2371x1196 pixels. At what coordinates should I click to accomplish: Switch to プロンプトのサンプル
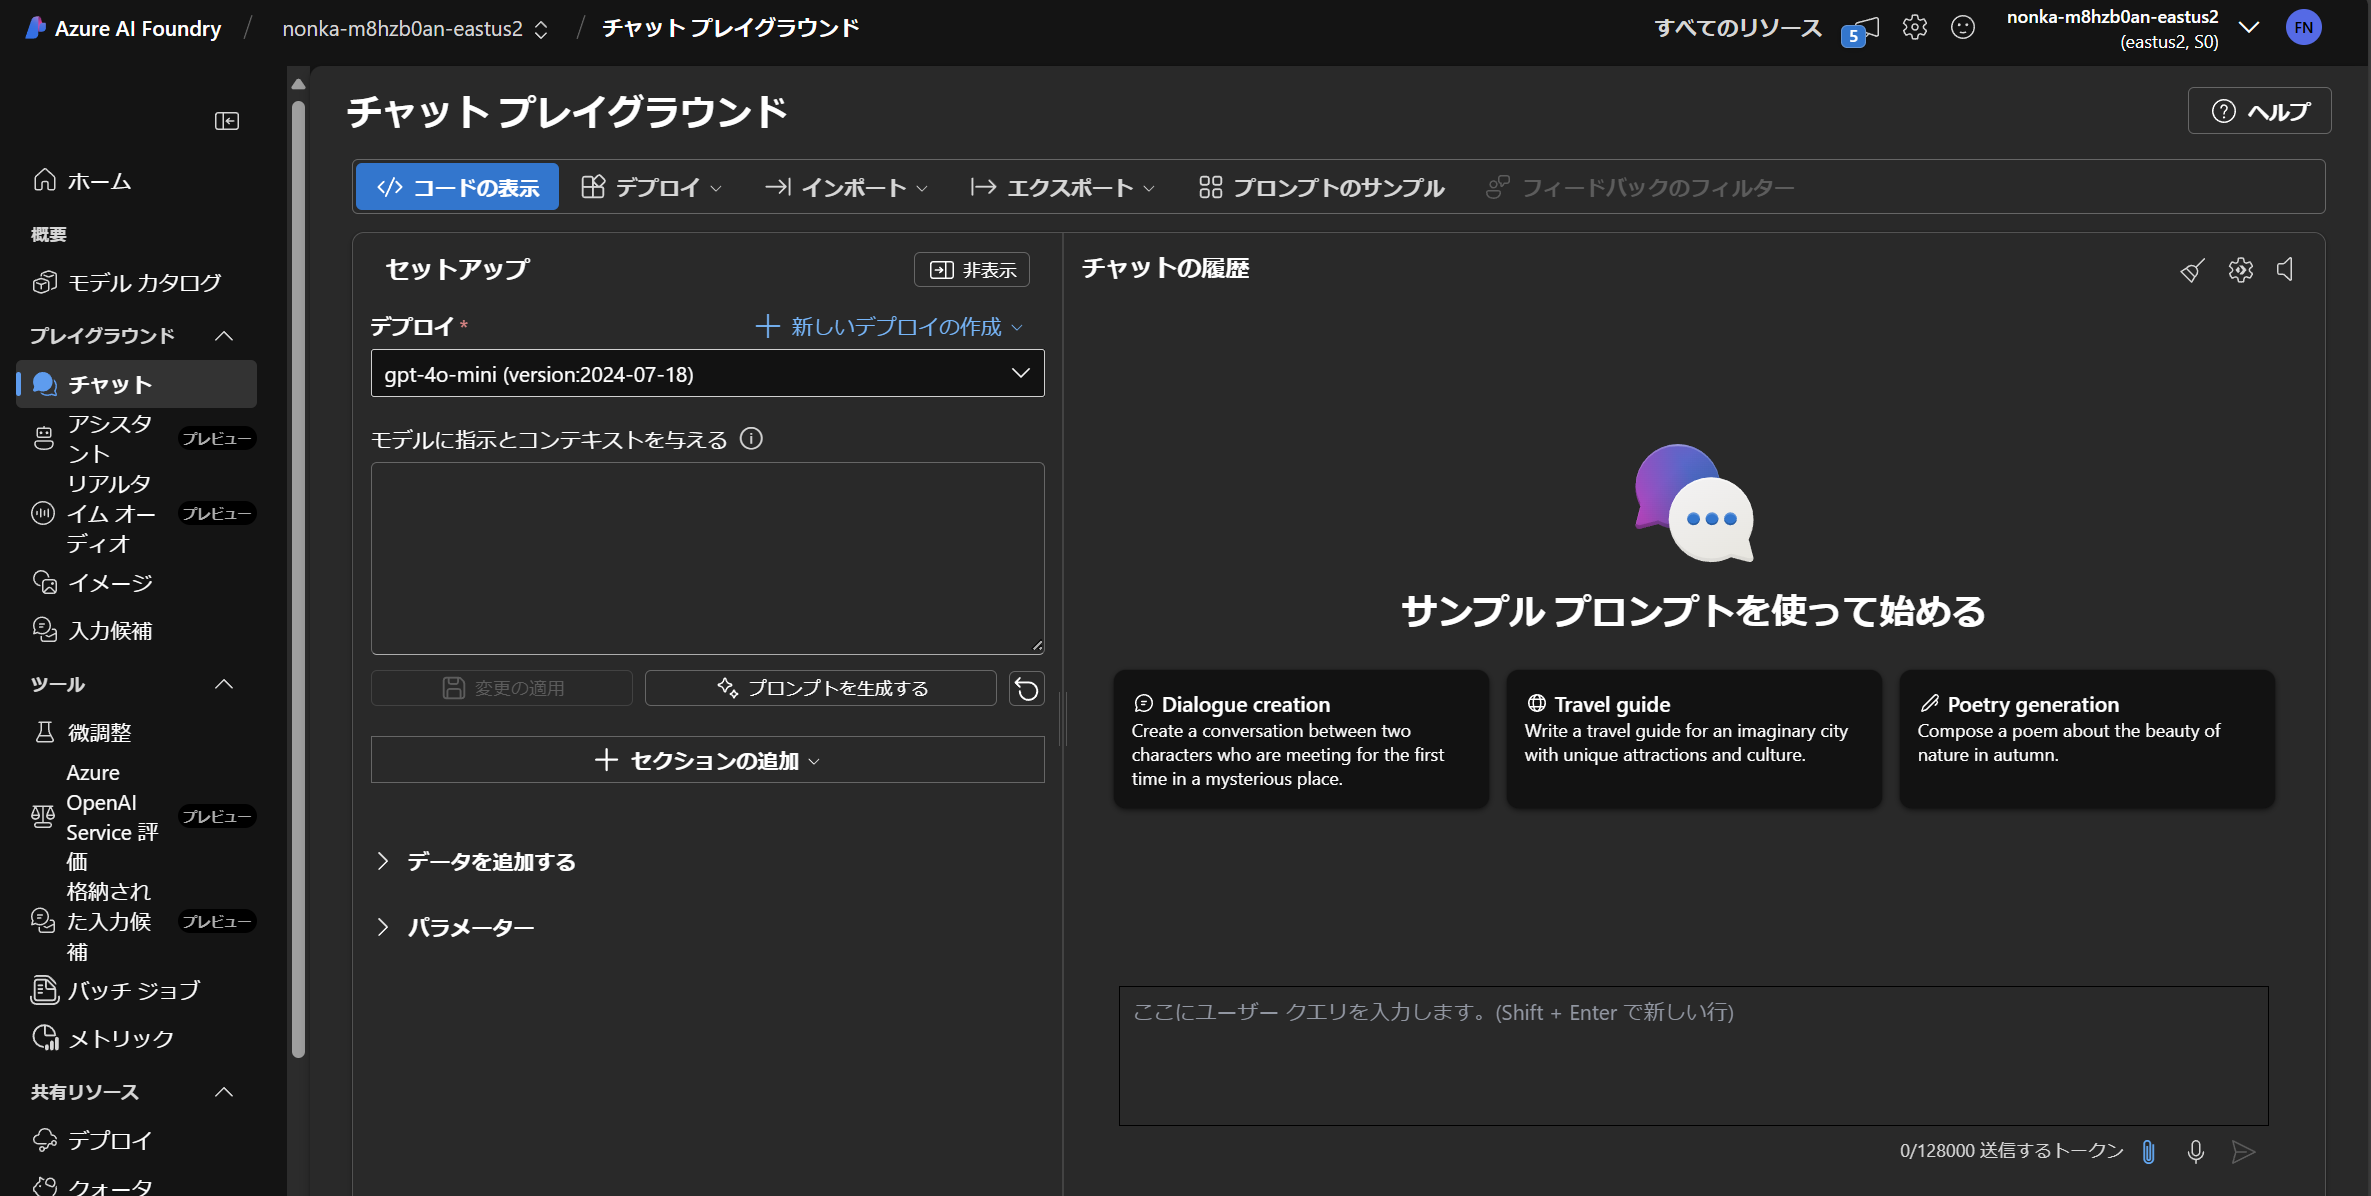point(1320,187)
